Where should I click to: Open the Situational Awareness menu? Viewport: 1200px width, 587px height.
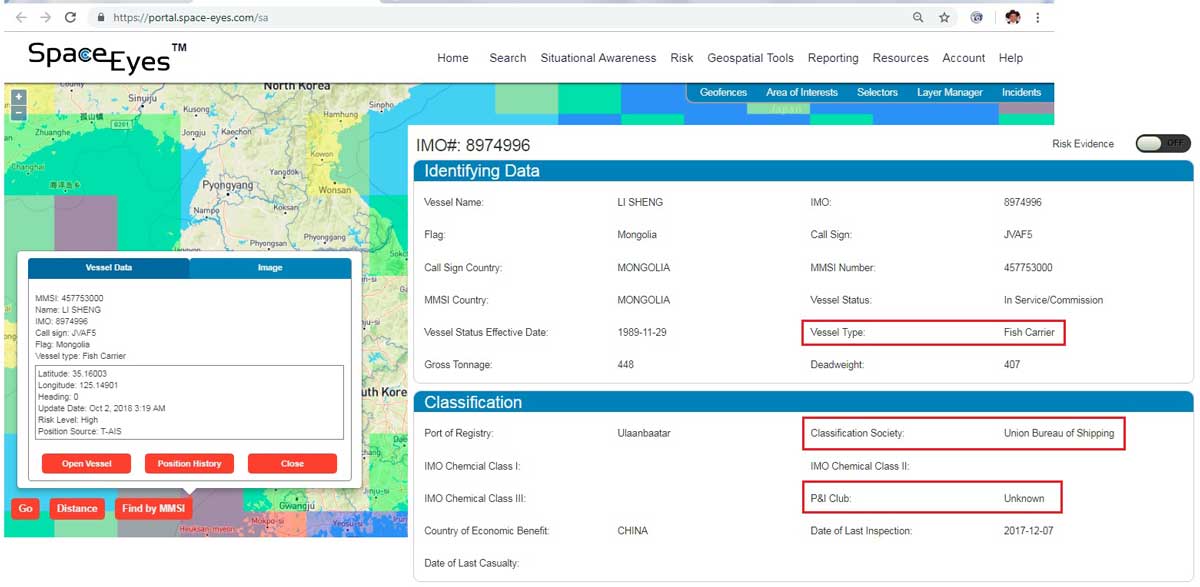[x=598, y=58]
